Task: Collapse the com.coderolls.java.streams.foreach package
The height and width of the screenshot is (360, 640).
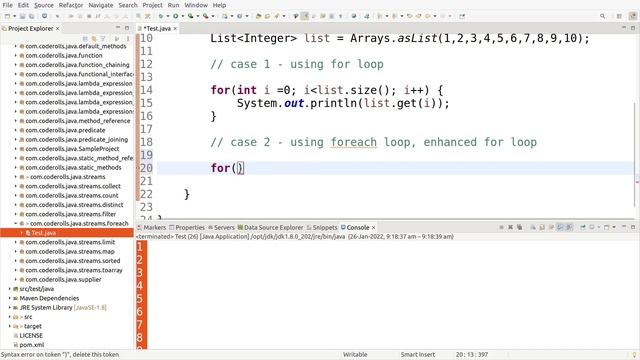Action: [x=16, y=223]
